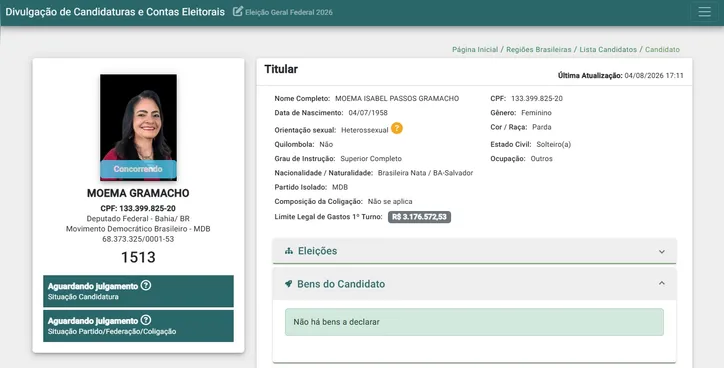Click Movimento Democrático Brasileiro - MDB text
724x368 pixels.
[x=138, y=229]
